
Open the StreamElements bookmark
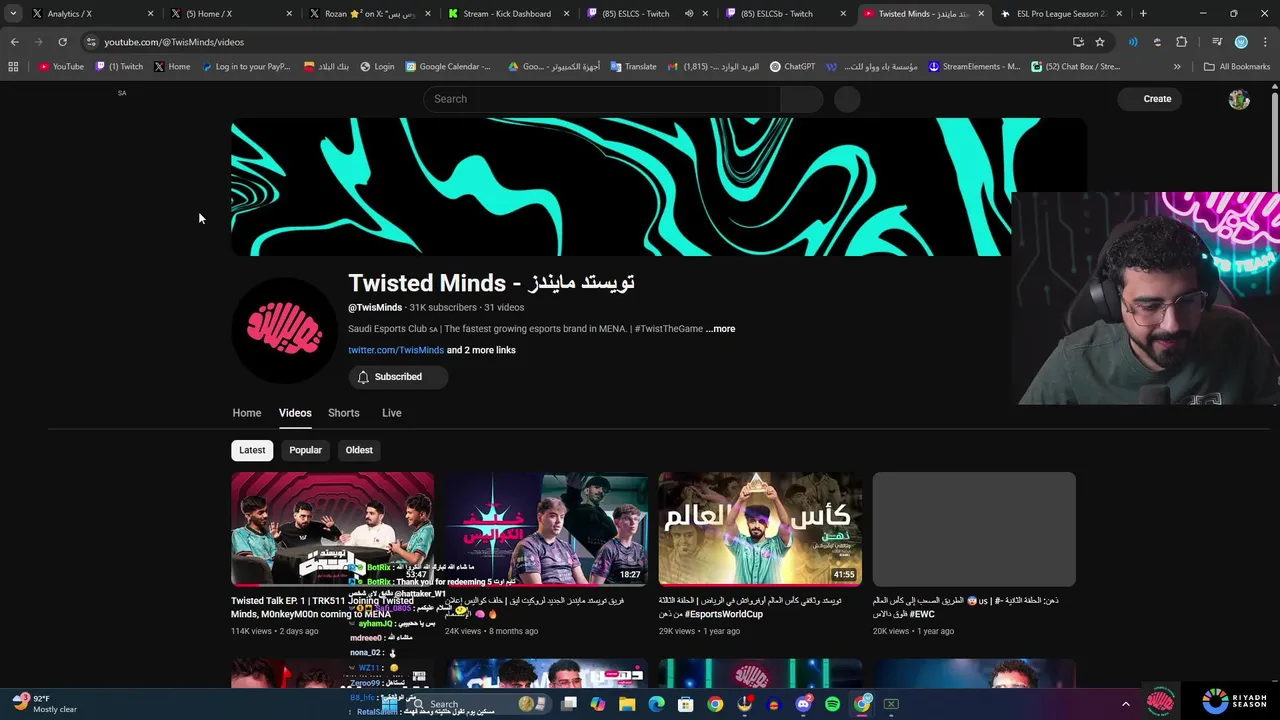tap(974, 67)
